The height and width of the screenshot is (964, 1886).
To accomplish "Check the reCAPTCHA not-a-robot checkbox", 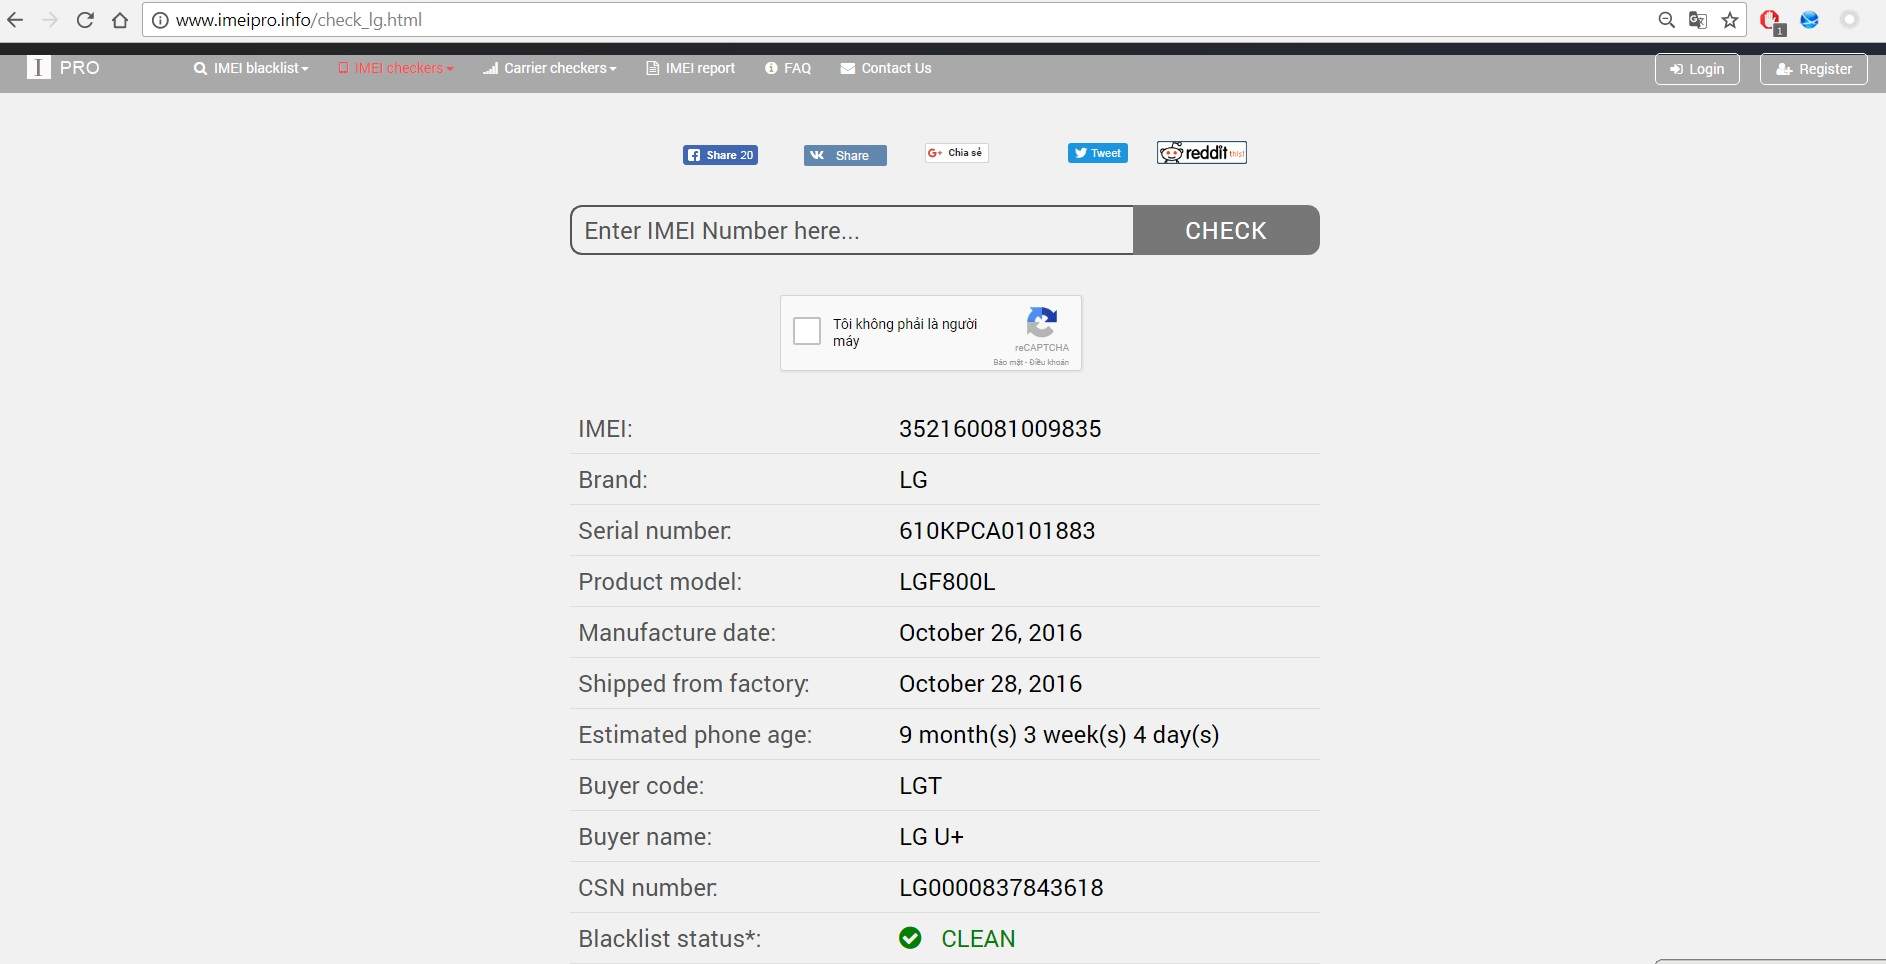I will tap(807, 331).
